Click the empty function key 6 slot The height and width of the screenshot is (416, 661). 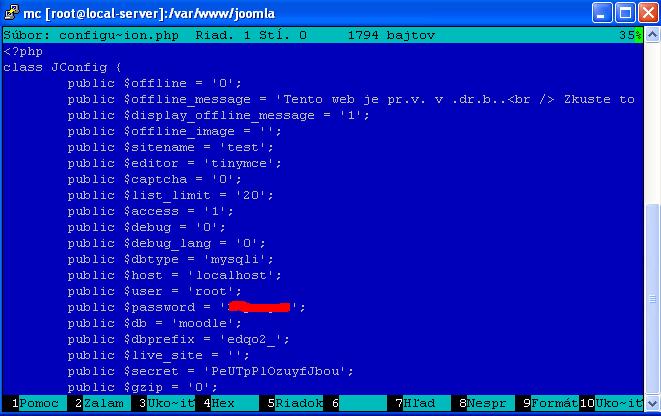pyautogui.click(x=360, y=403)
